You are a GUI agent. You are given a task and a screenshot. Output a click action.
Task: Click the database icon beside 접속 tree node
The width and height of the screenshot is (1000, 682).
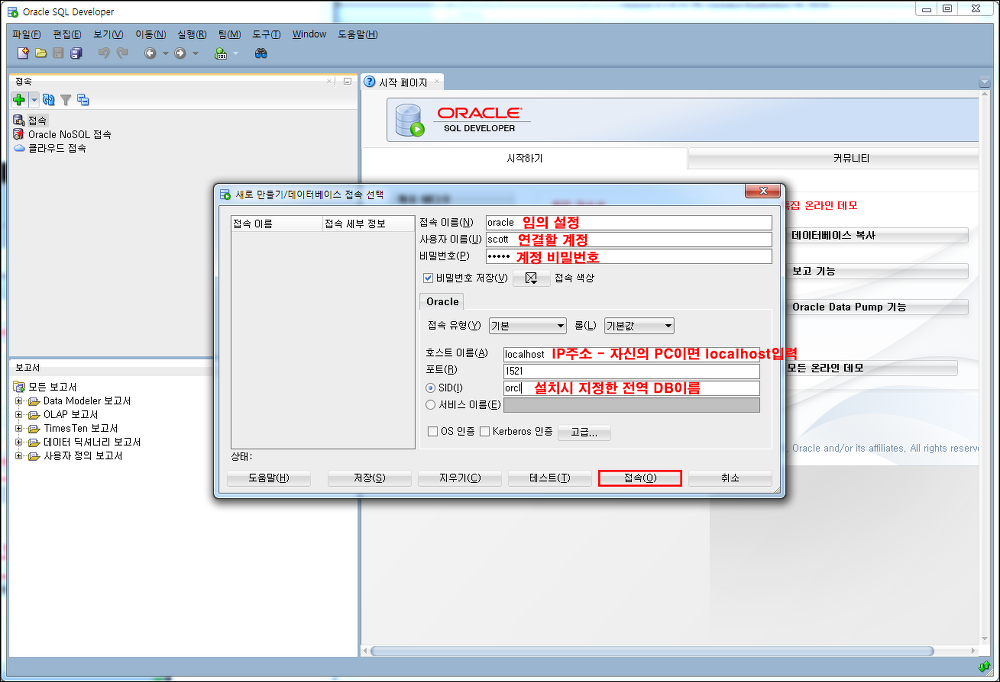tap(19, 120)
